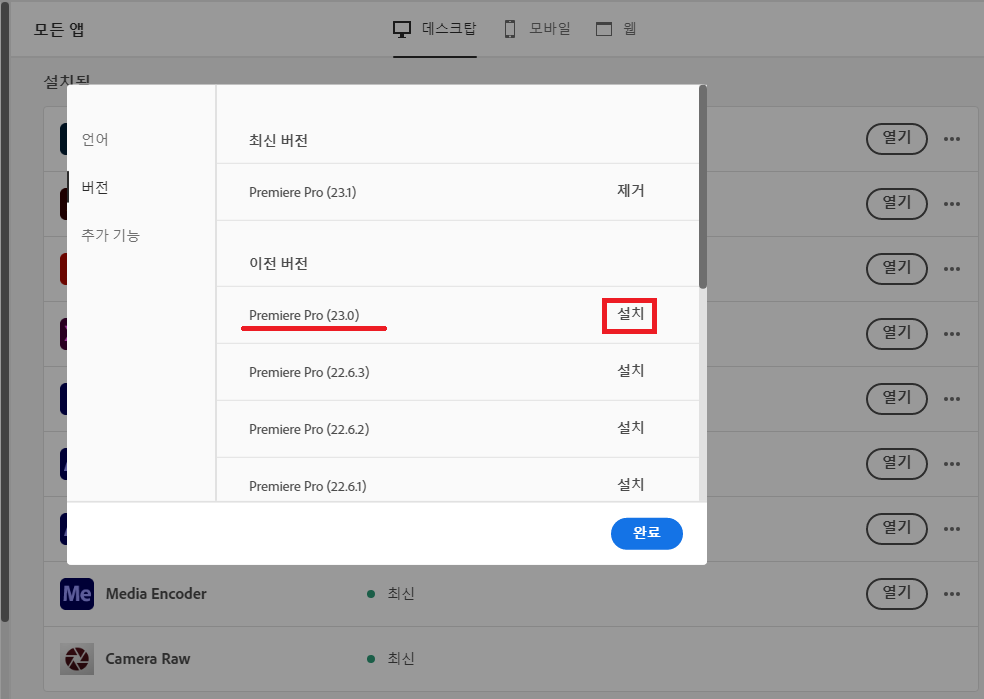Screen dimensions: 984x699
Task: Select the 버전 section in the dialog sidebar
Action: [95, 187]
